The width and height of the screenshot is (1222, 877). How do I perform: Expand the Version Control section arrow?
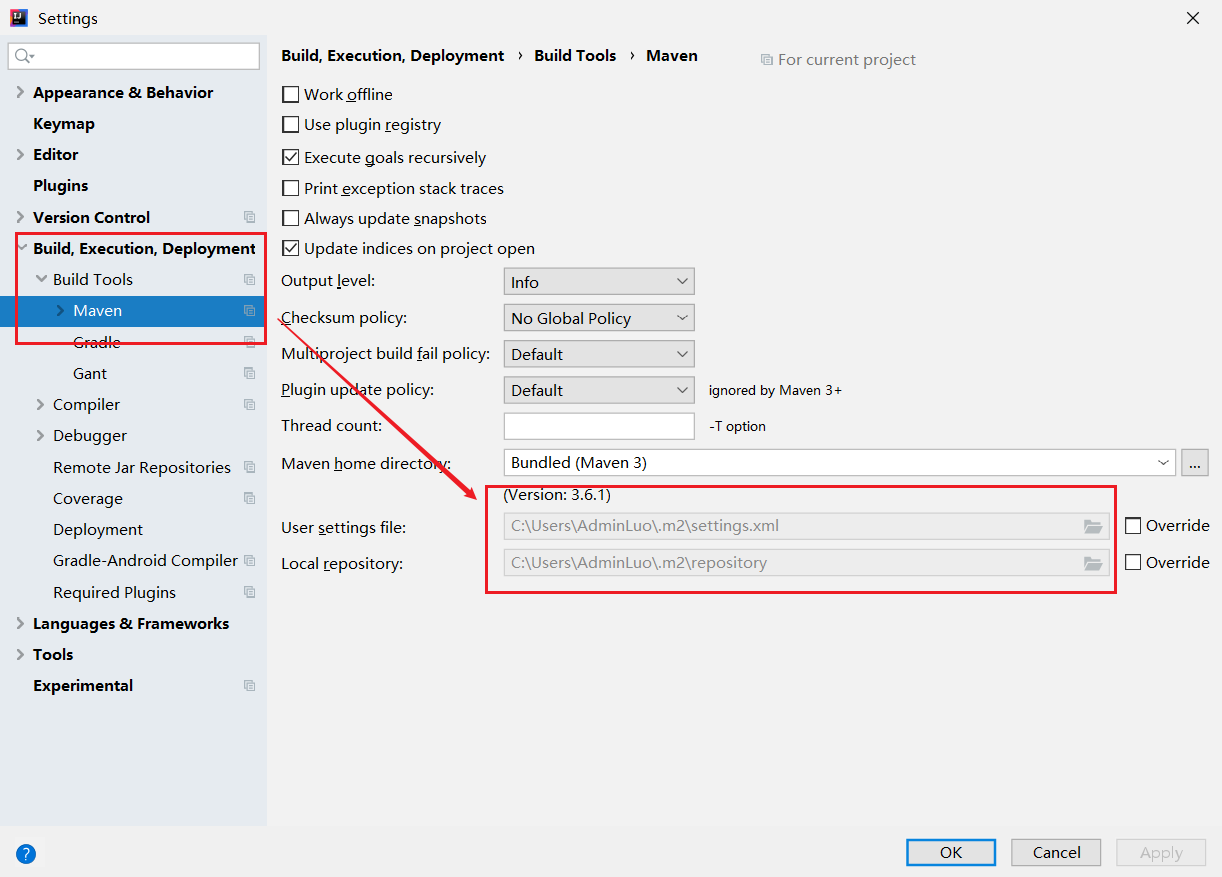coord(21,217)
